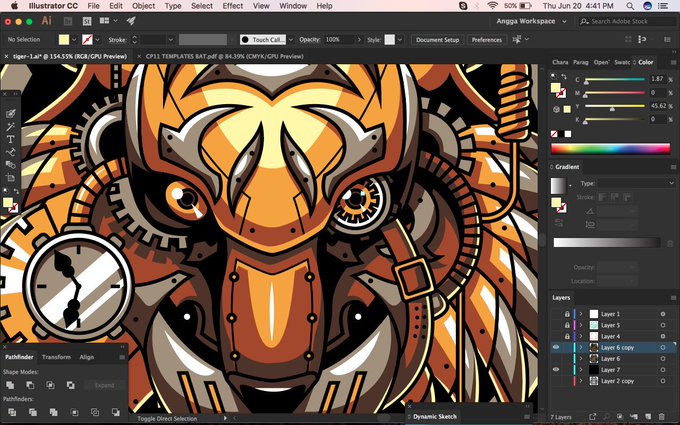Click the Yellow slider in Color panel

click(x=615, y=106)
